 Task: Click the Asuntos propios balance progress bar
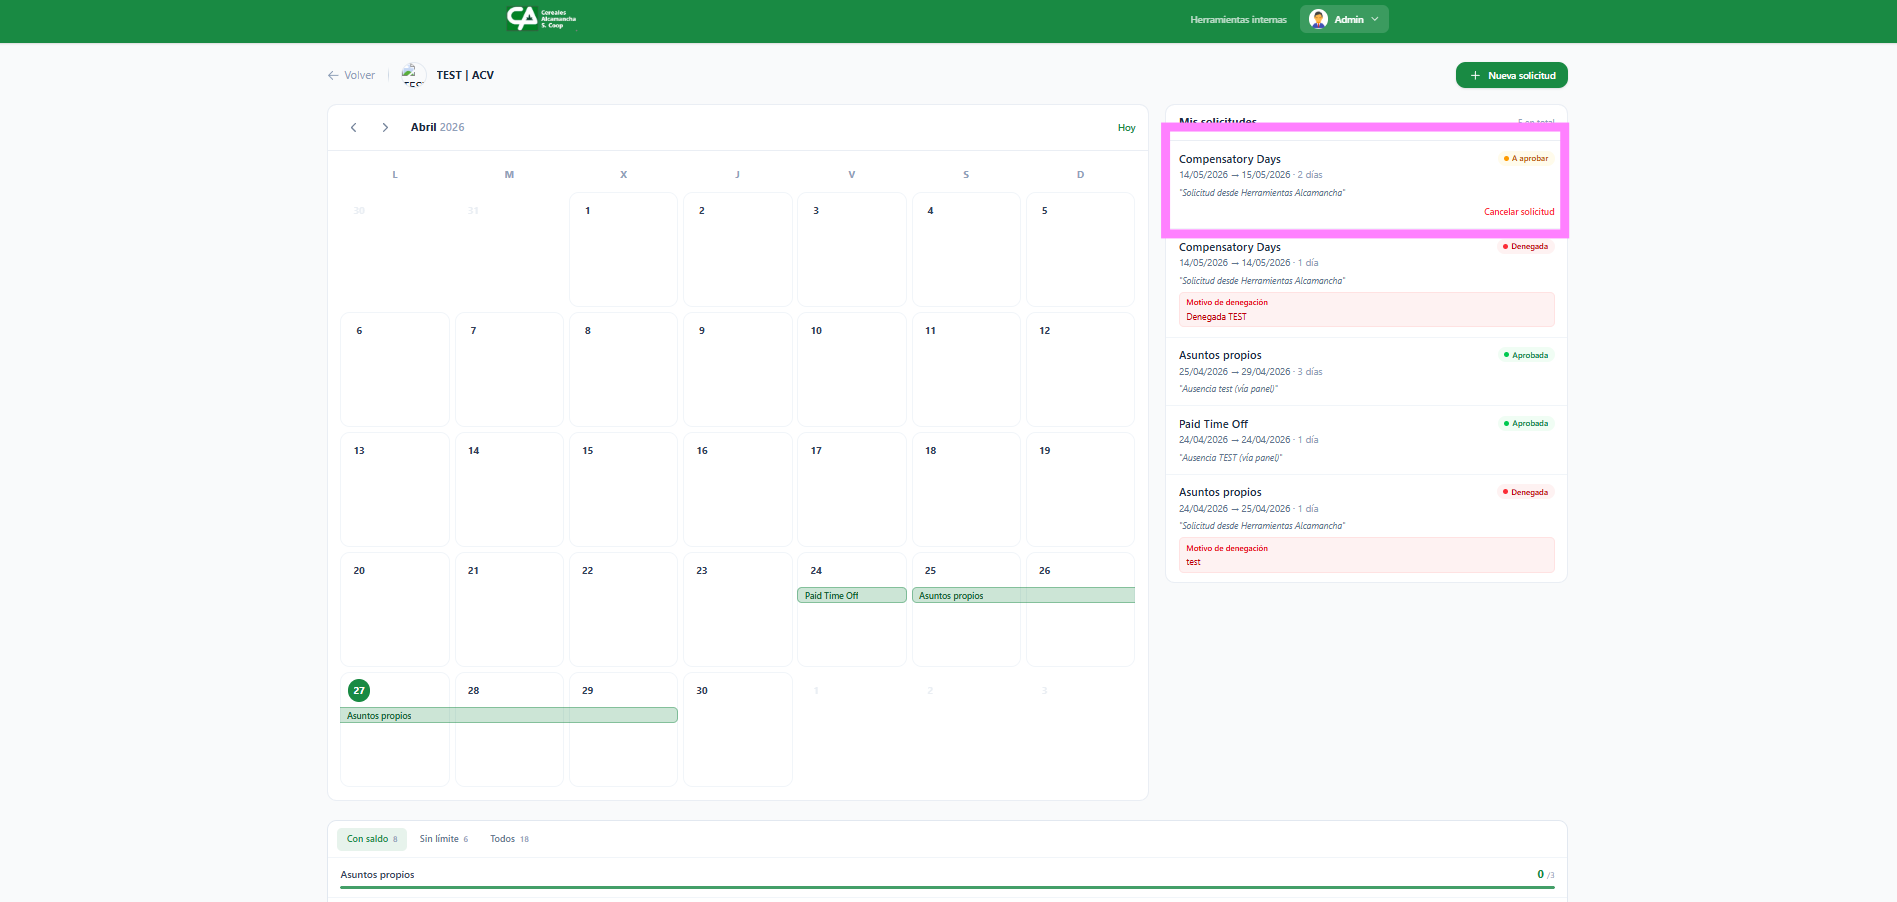[x=946, y=887]
